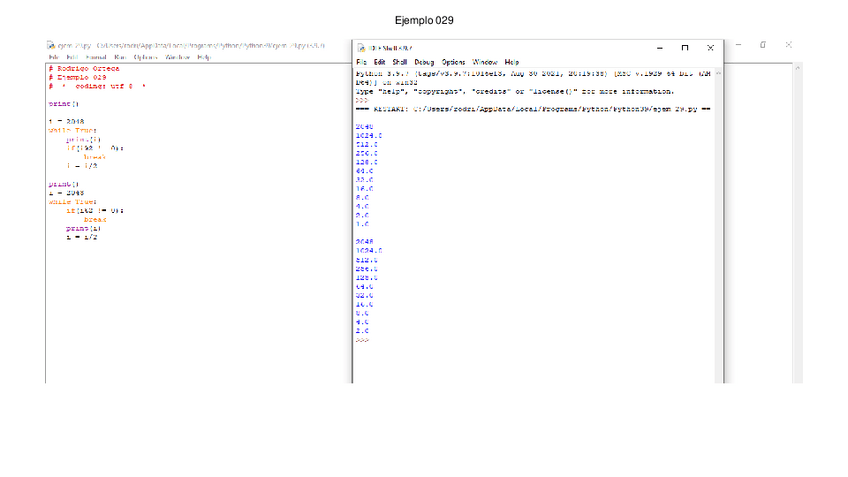Viewport: 848px width, 477px height.
Task: Click the shell scrollbar's up arrow
Action: click(718, 73)
